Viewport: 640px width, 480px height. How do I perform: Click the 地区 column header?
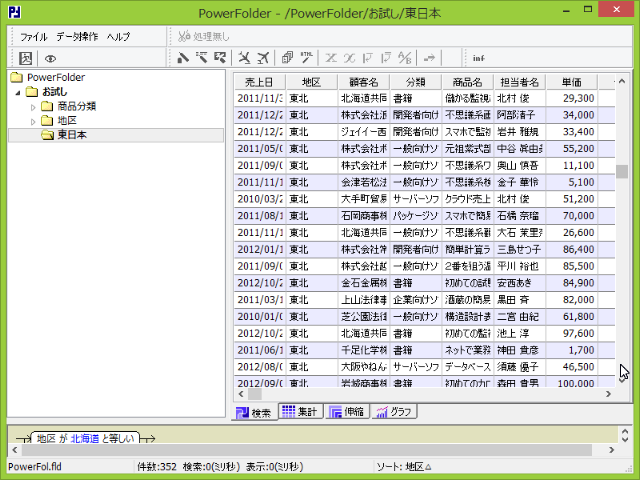311,82
